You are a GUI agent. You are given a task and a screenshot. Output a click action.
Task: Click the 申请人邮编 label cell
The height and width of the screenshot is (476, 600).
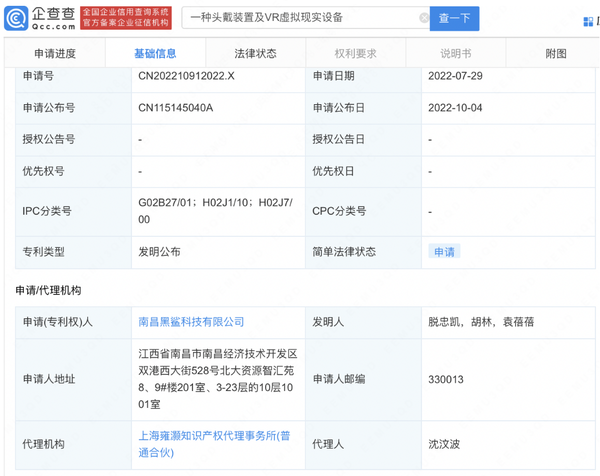pyautogui.click(x=363, y=379)
